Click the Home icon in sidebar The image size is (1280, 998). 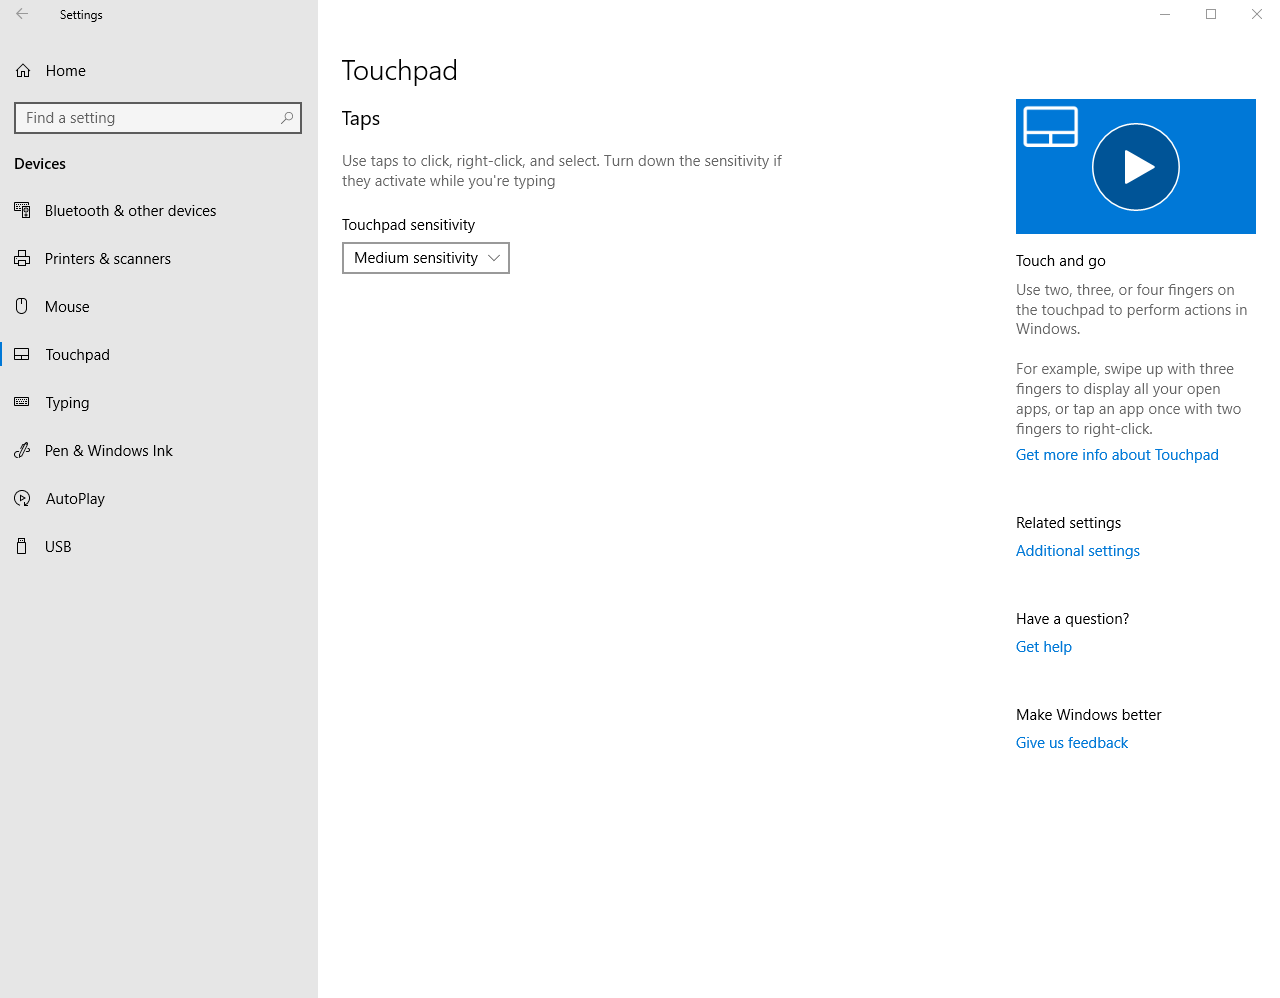(23, 71)
